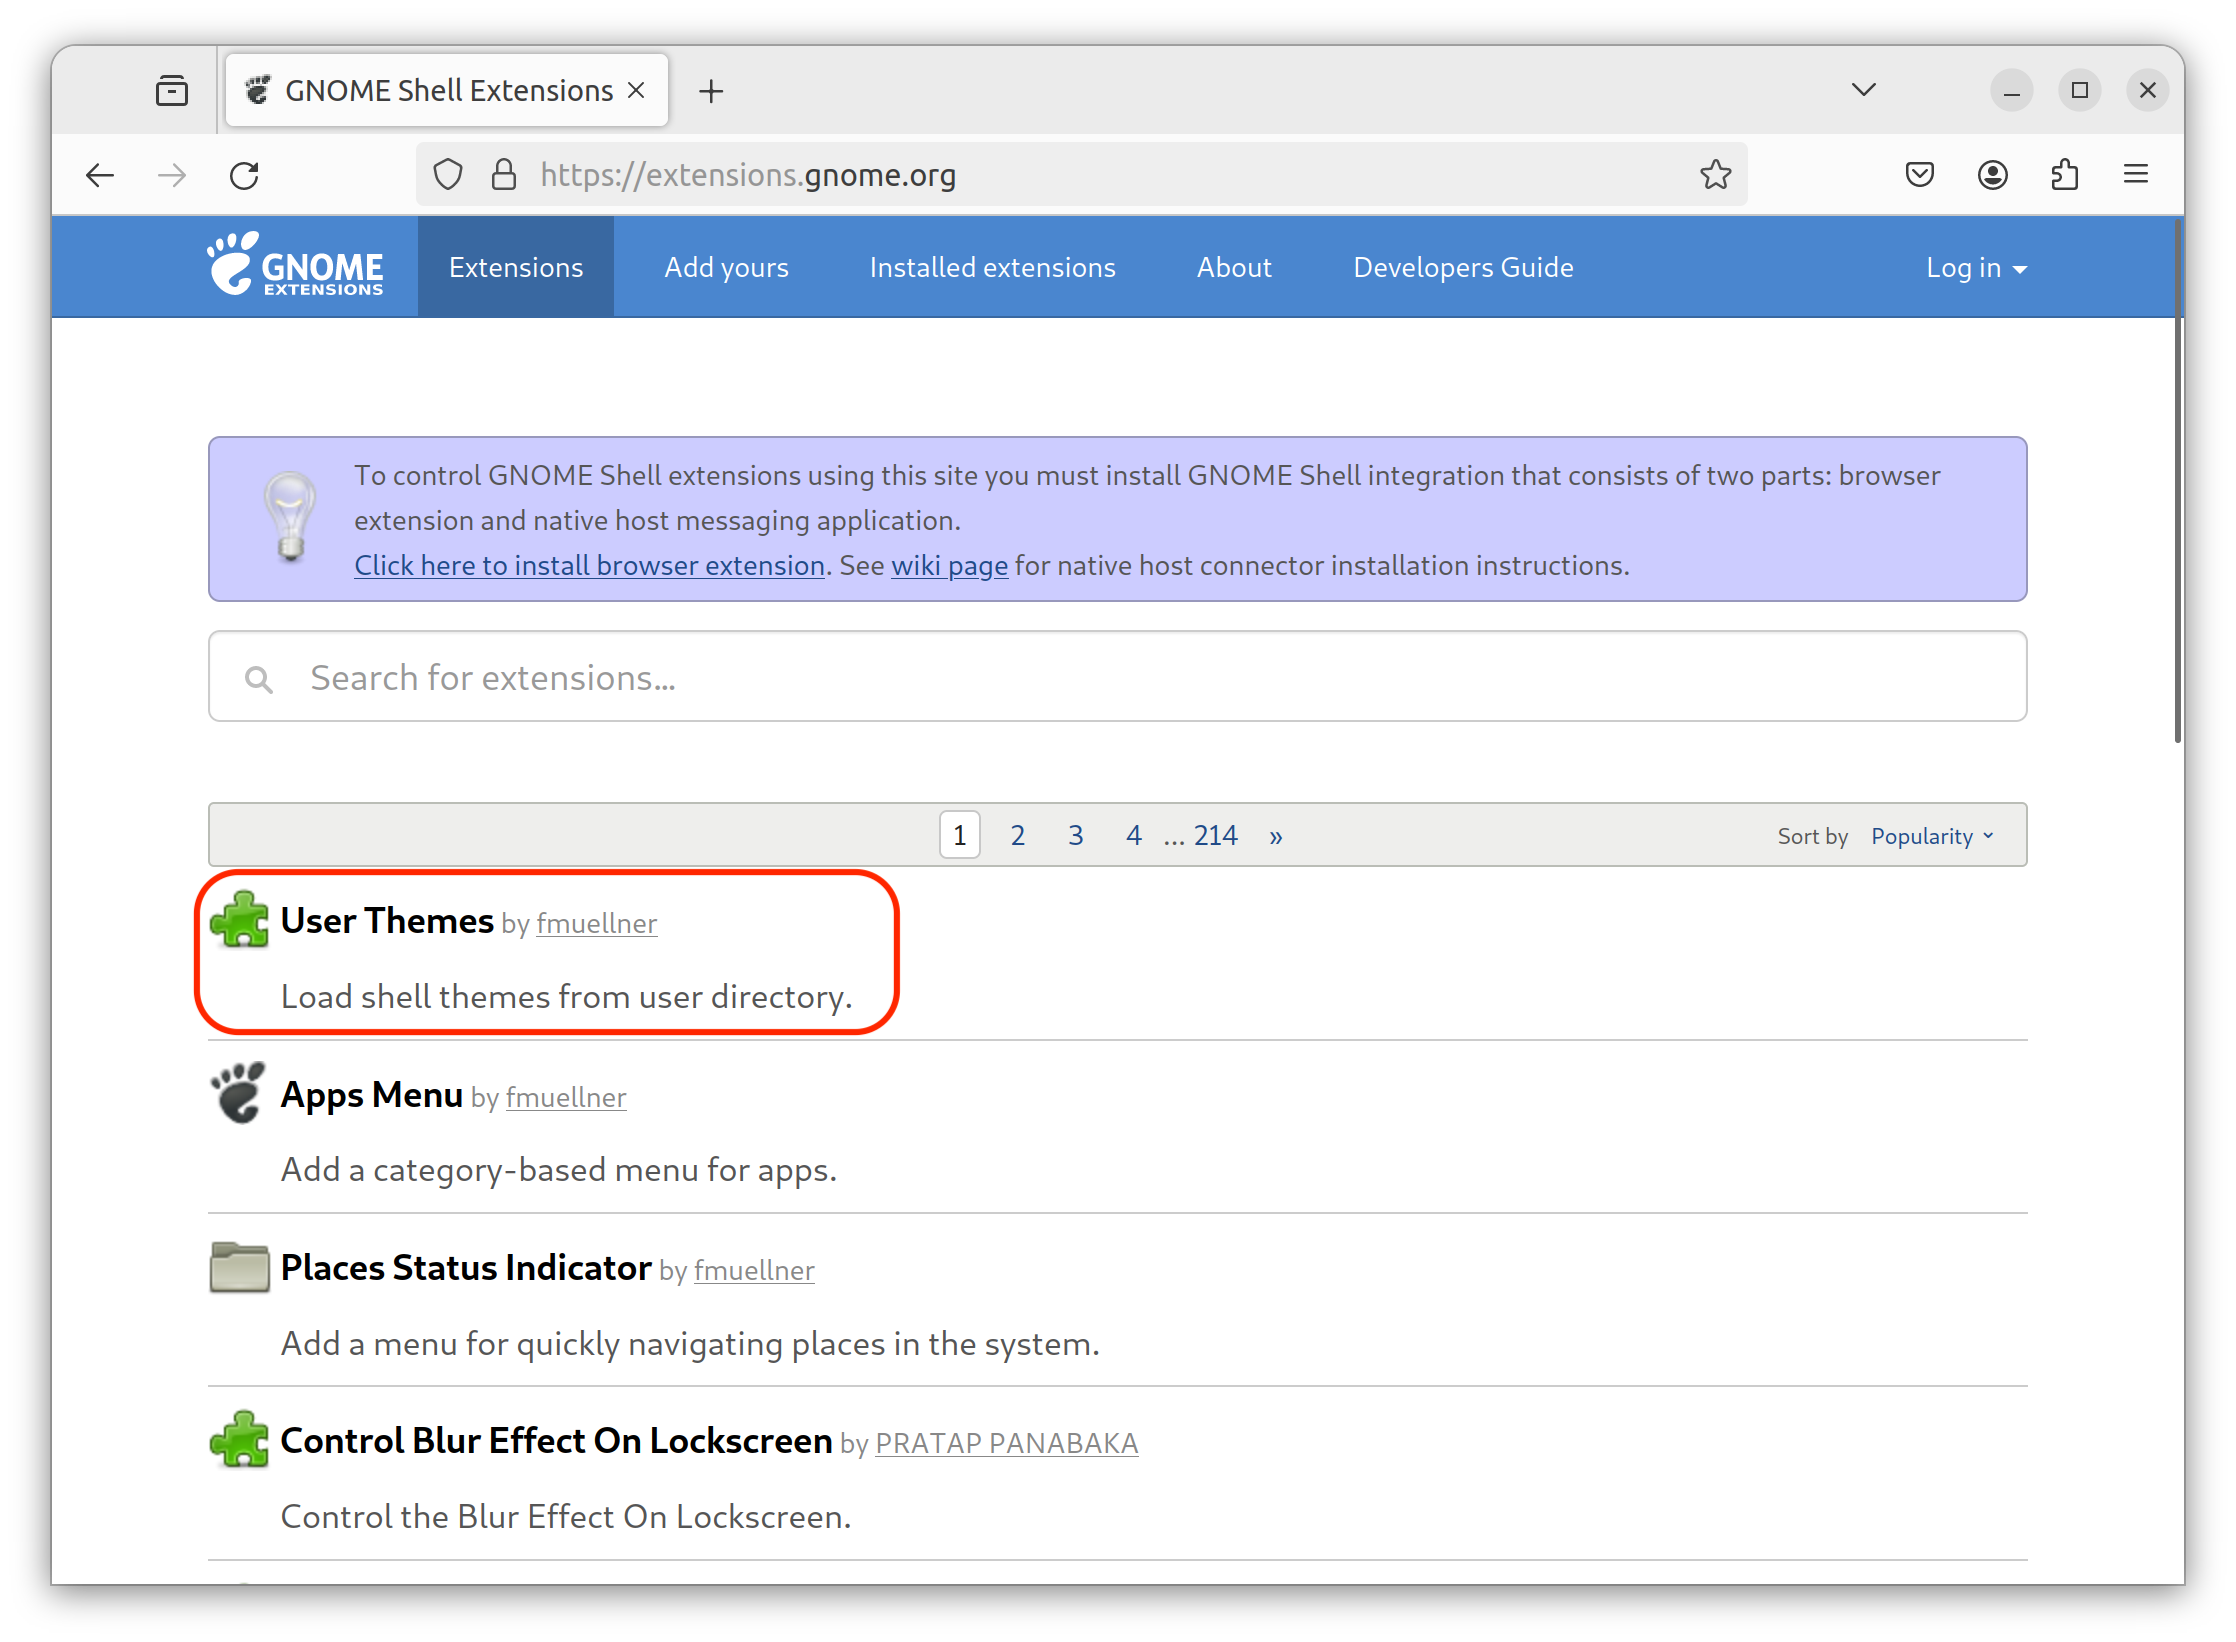Screen dimensions: 2236x1642
Task: Bookmark page with the star icon
Action: [1715, 175]
